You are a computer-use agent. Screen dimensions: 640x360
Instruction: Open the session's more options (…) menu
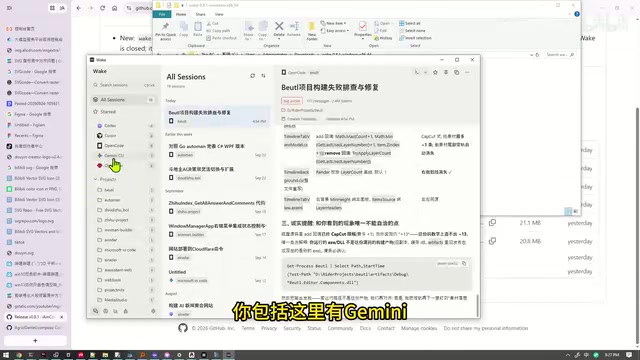coord(467,72)
